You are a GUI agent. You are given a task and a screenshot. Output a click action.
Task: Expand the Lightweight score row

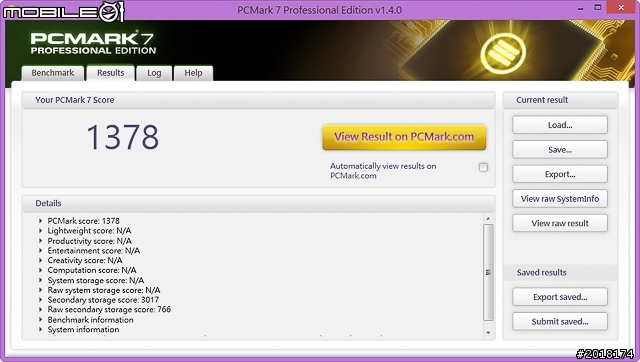coord(40,231)
